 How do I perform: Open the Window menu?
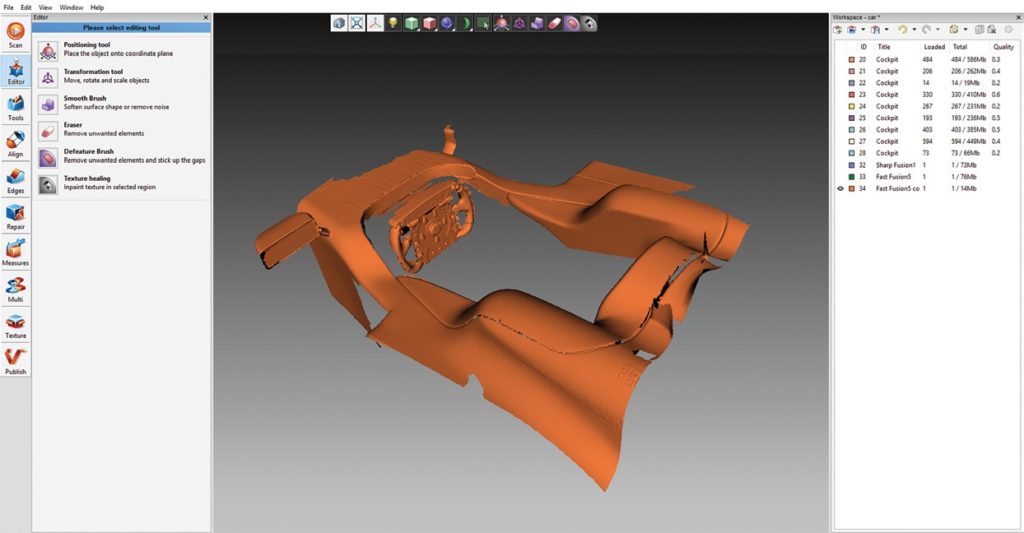71,7
